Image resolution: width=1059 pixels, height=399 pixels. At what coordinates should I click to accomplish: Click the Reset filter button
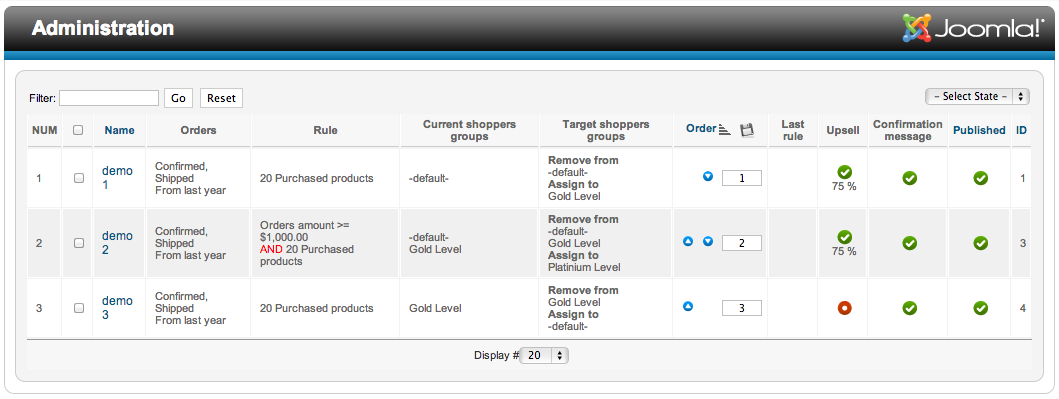[x=222, y=98]
